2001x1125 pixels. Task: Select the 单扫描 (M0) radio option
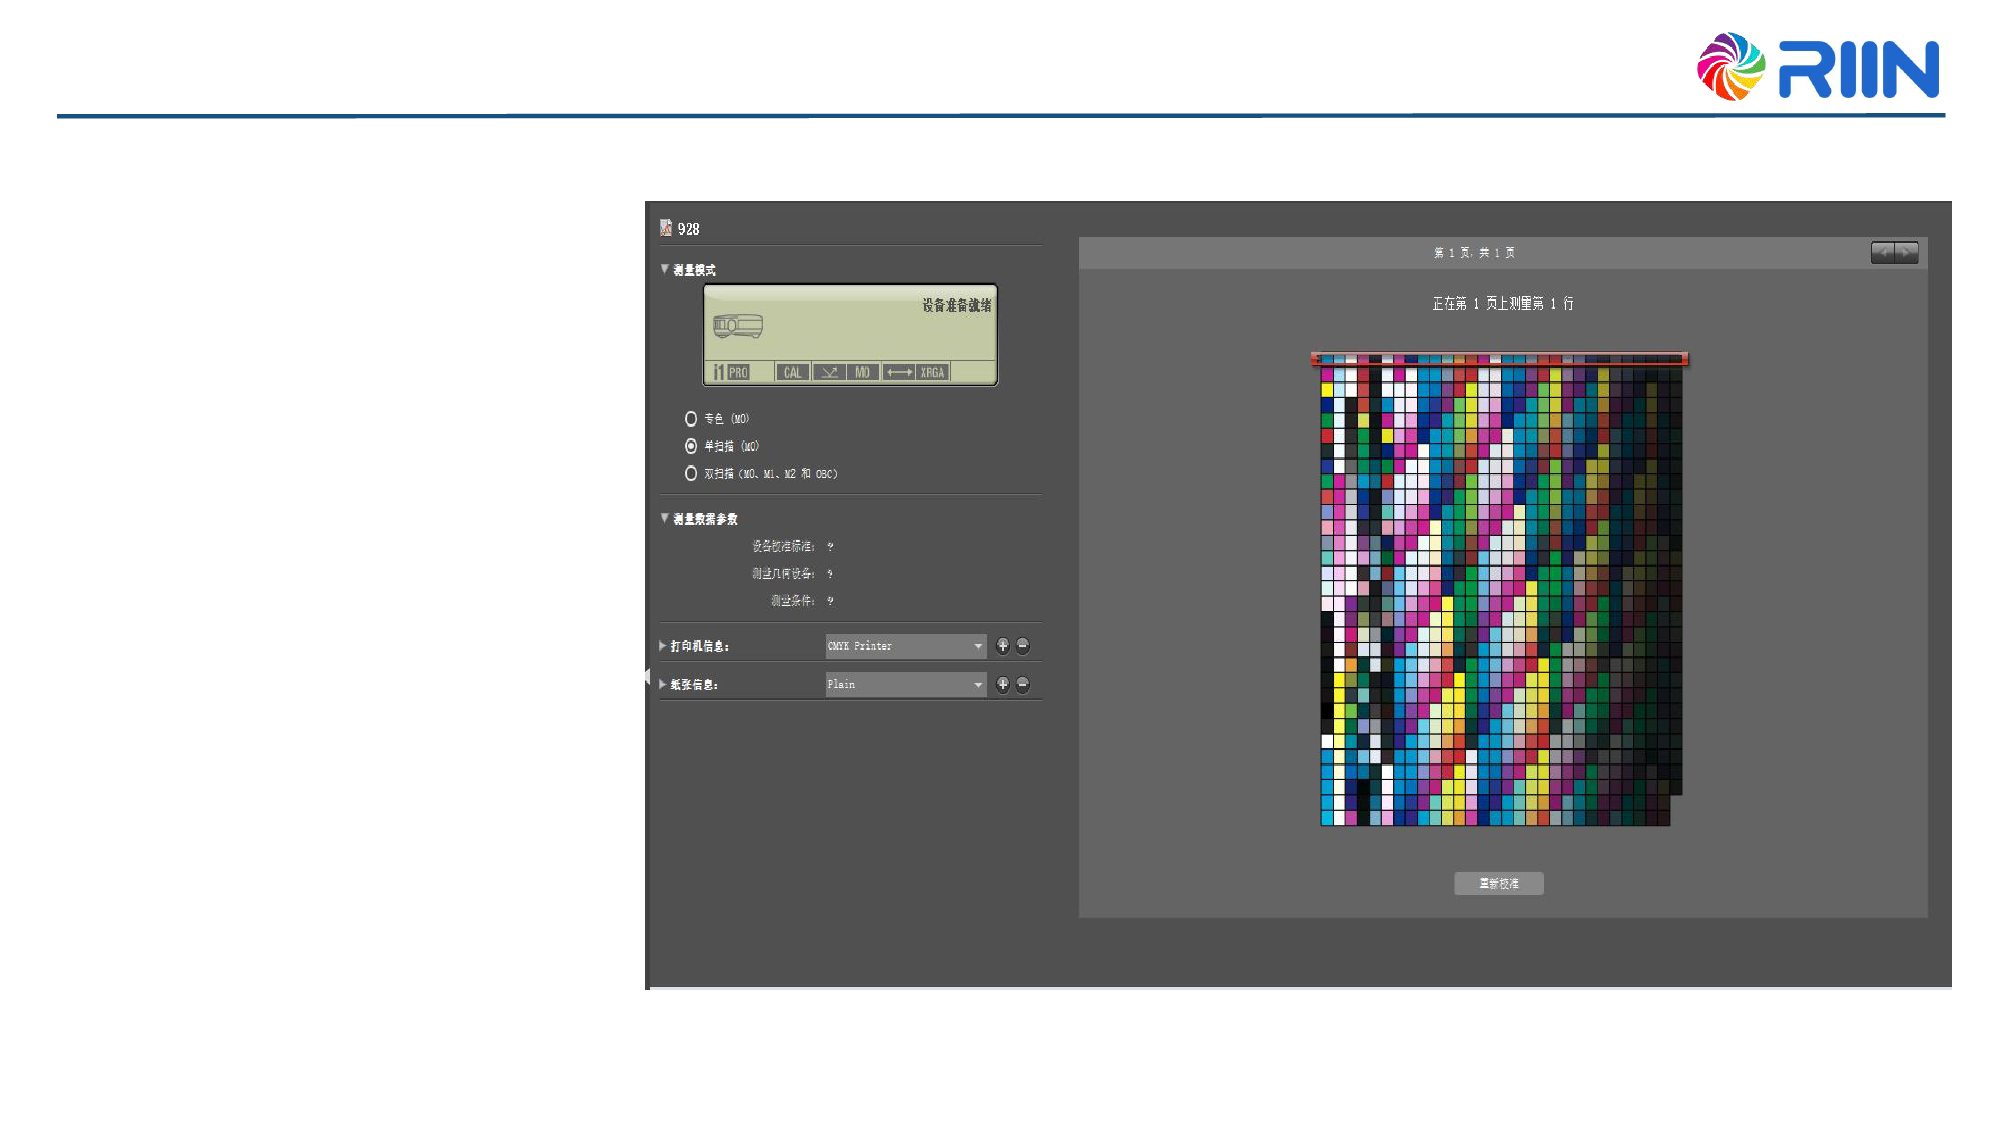[691, 446]
